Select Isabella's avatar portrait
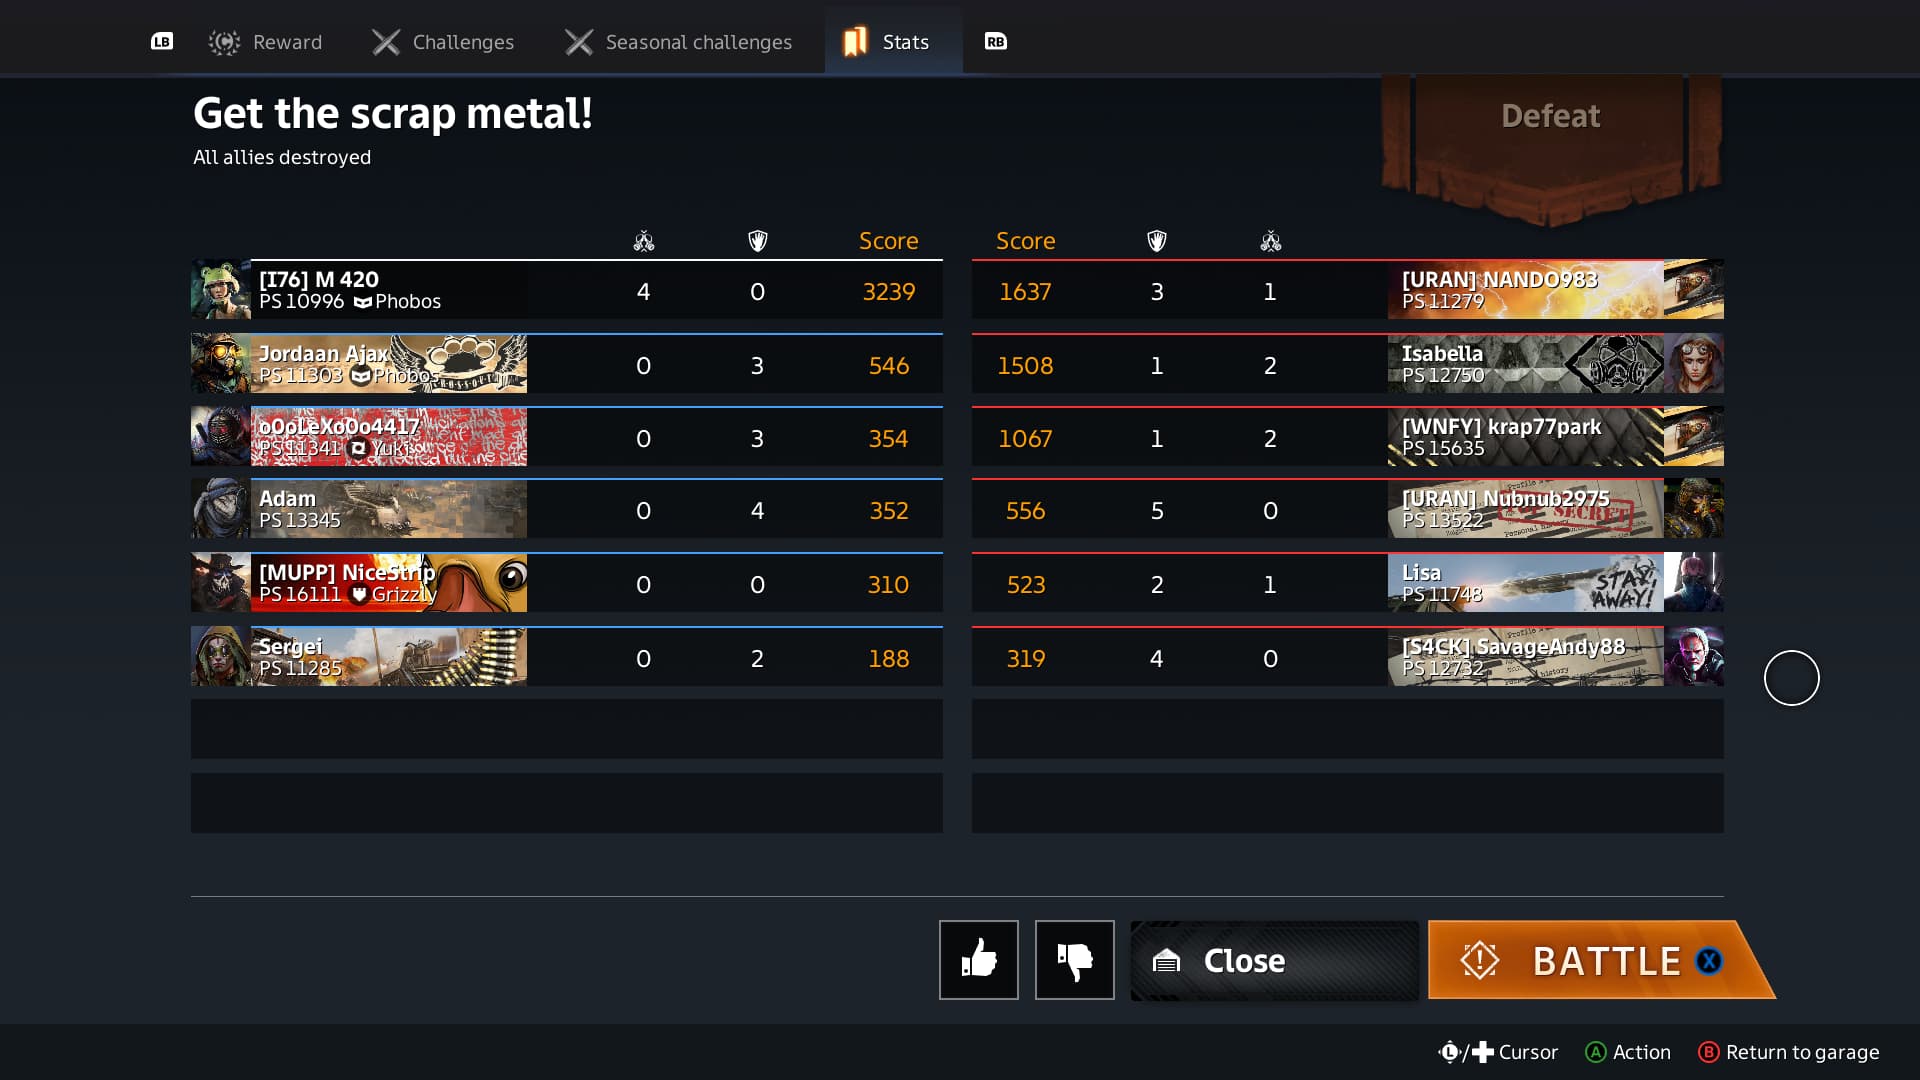 [1694, 364]
